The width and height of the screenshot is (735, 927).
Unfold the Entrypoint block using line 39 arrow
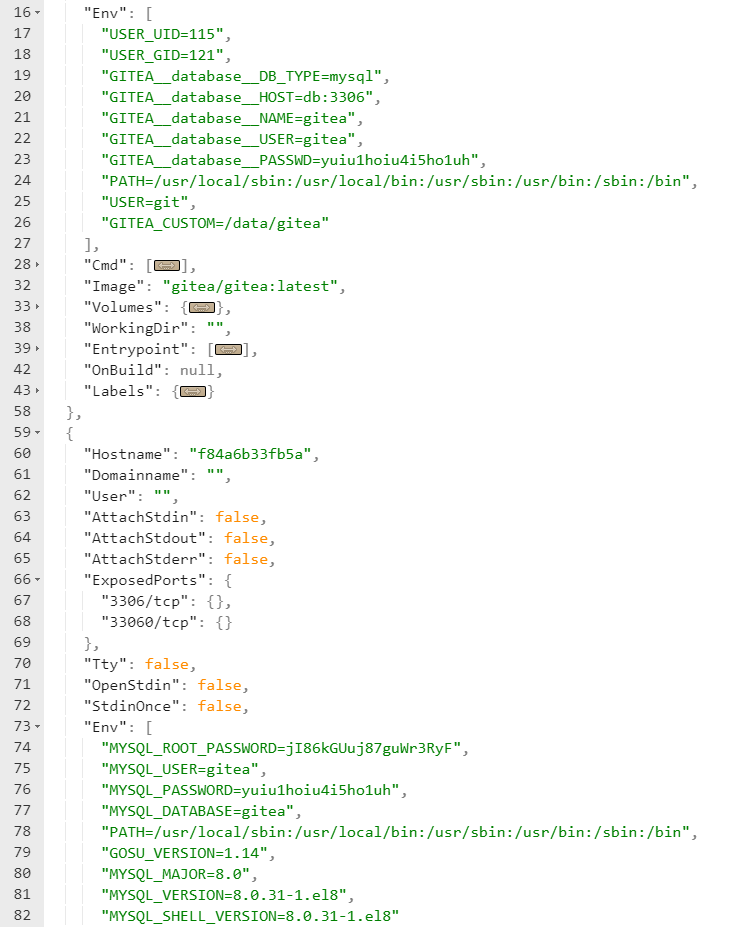click(x=38, y=349)
